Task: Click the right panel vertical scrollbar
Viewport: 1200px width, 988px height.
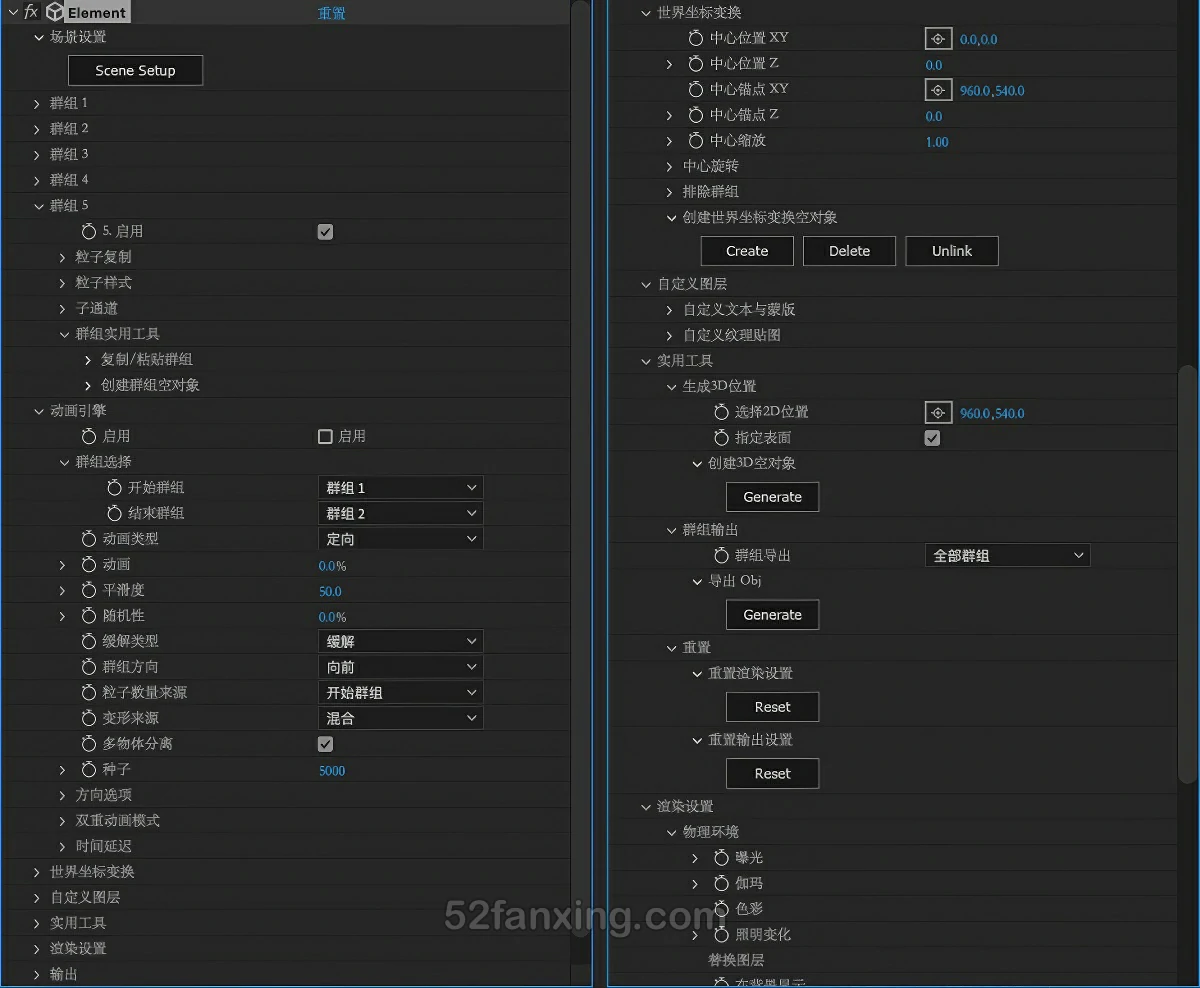Action: 1187,573
